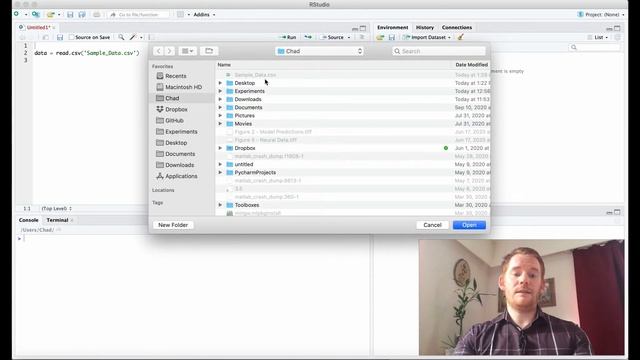The width and height of the screenshot is (640, 360).
Task: Click the Go to file/function field
Action: (139, 14)
